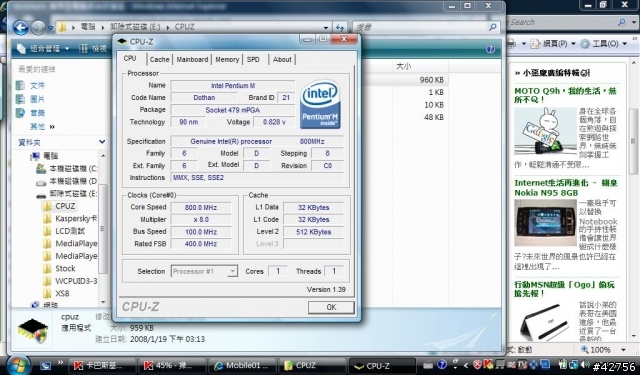
Task: Collapse the 資料夾 folders pane chevron
Action: (102, 142)
